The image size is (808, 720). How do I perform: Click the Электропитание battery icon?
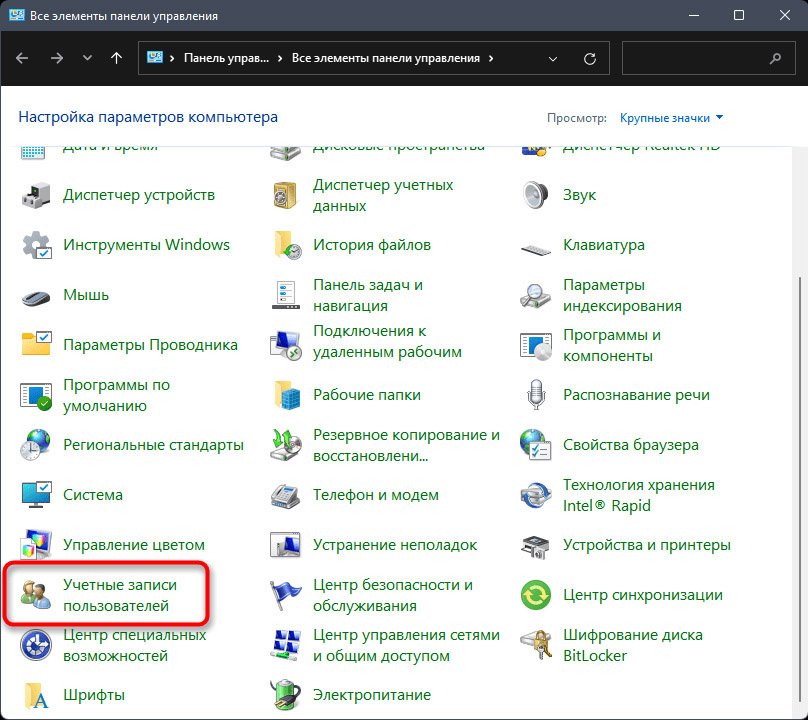tap(285, 695)
